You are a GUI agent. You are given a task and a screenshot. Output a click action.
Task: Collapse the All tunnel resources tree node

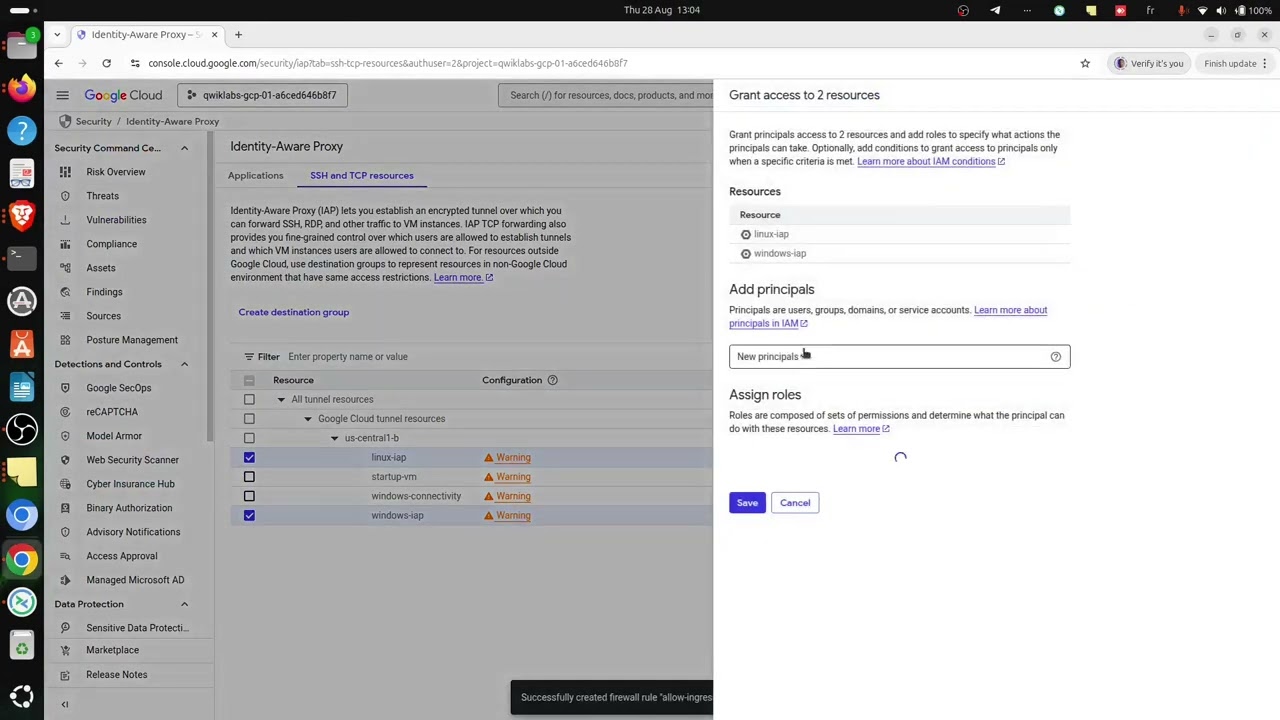pyautogui.click(x=281, y=399)
